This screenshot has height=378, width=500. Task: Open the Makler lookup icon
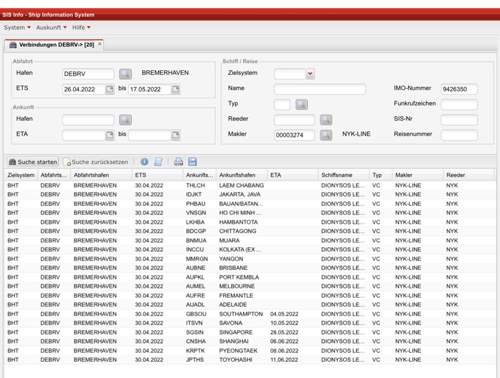point(326,135)
